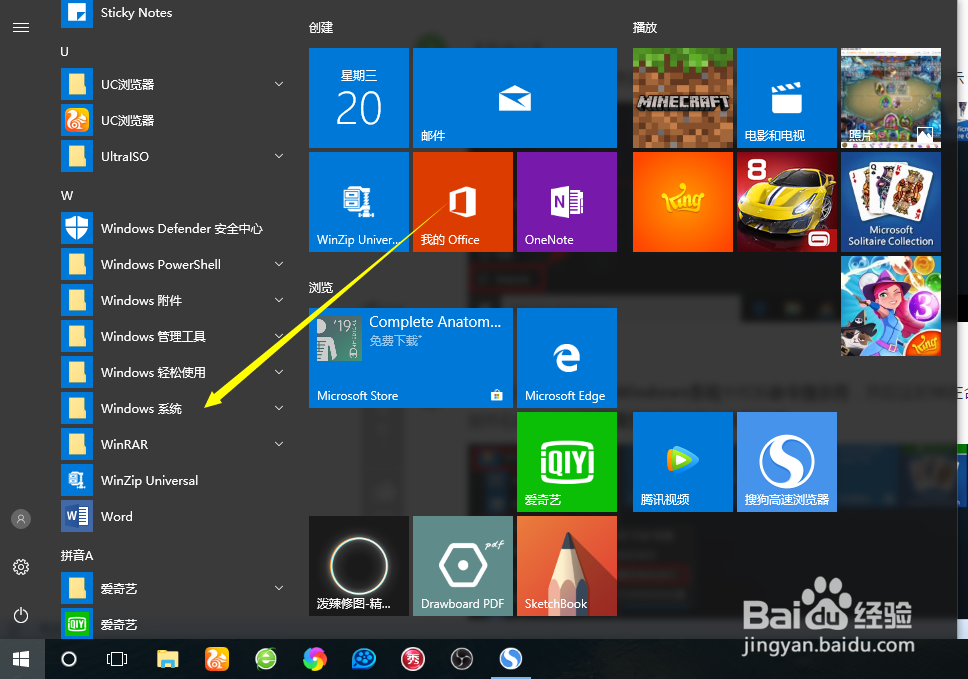Open the red 秀 taskbar icon
The width and height of the screenshot is (968, 679).
(413, 659)
